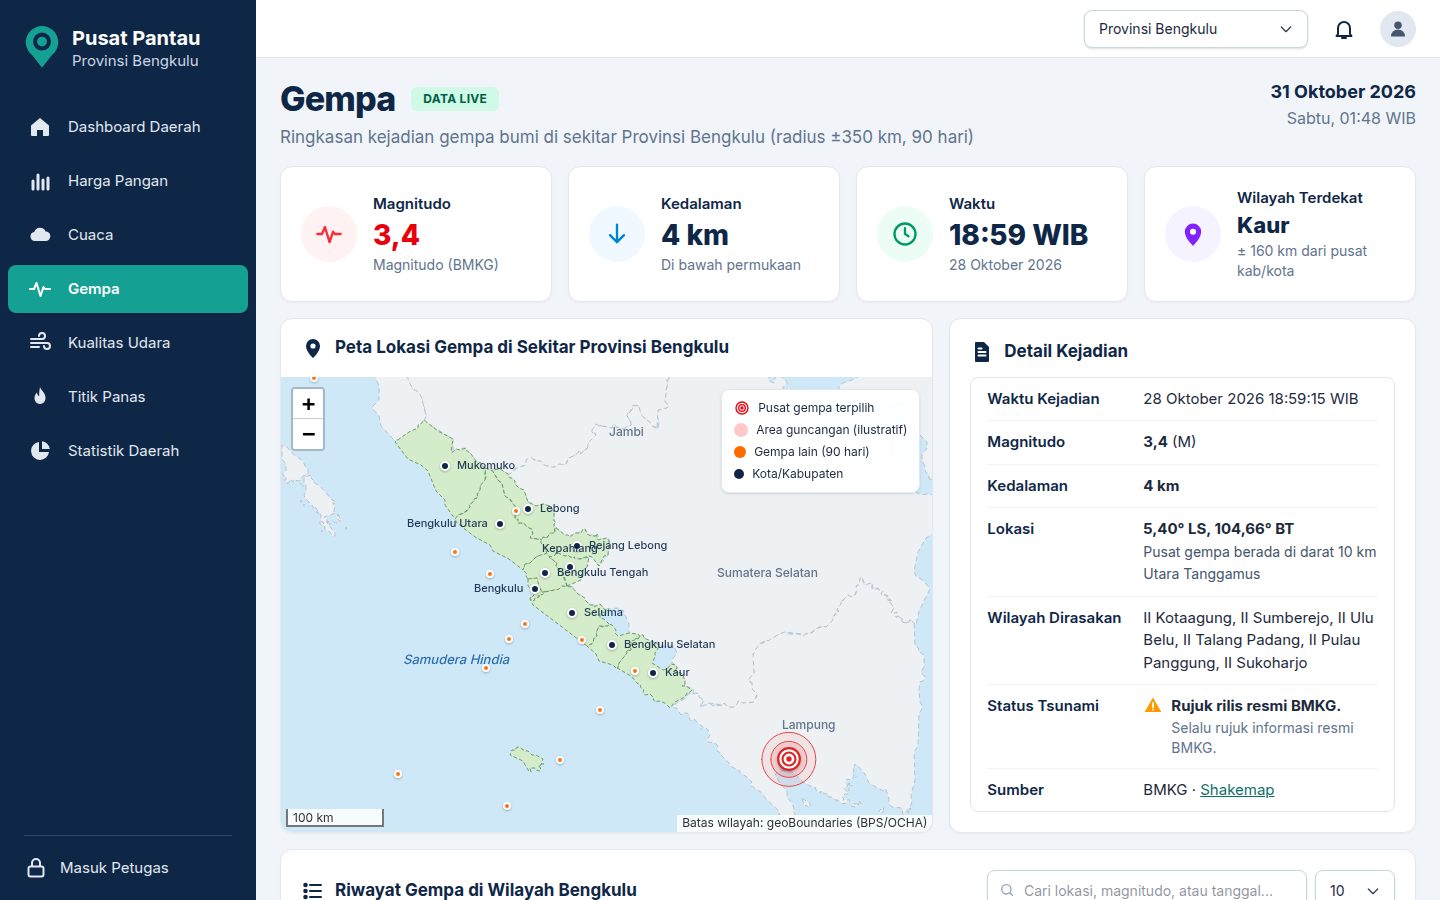Viewport: 1440px width, 900px height.
Task: Click the "5,40° LS, 104,66° BT" coordinates
Action: pos(1219,529)
